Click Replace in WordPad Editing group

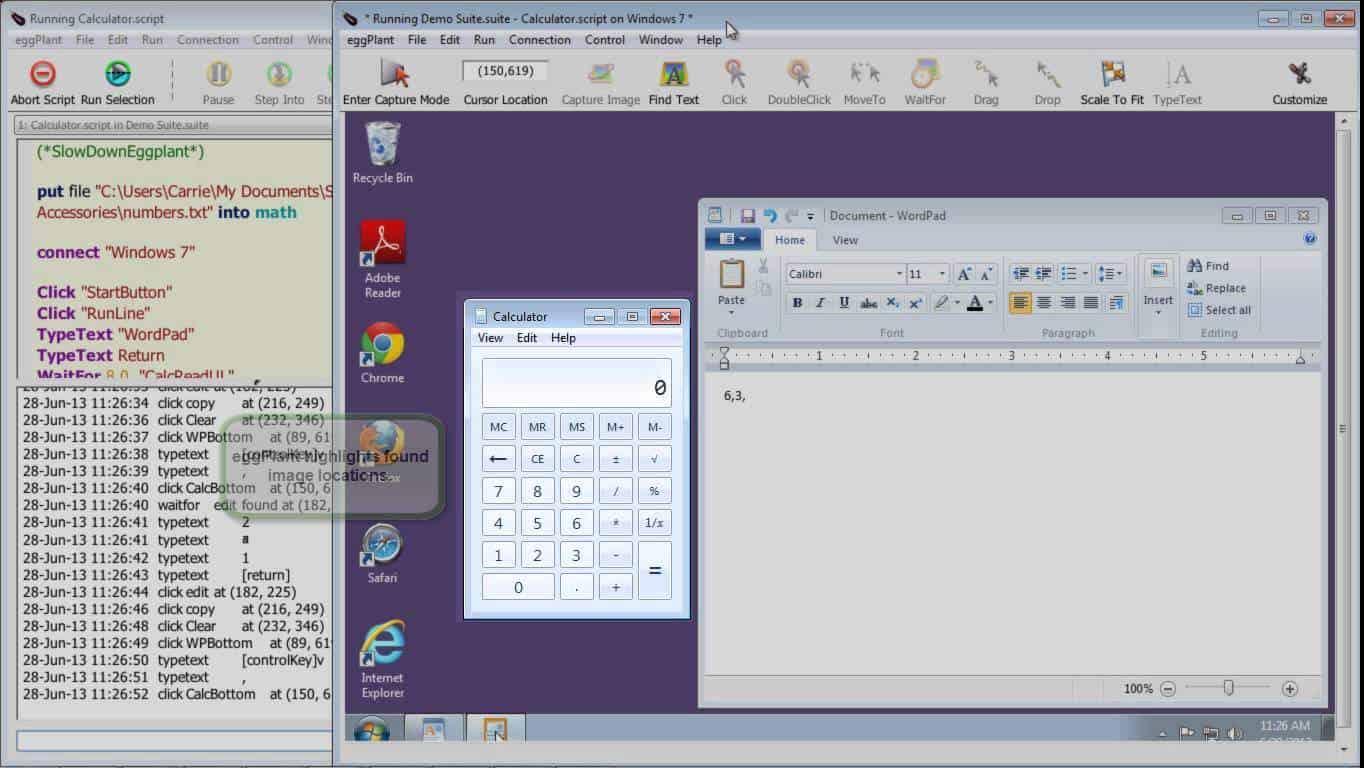coord(1216,288)
